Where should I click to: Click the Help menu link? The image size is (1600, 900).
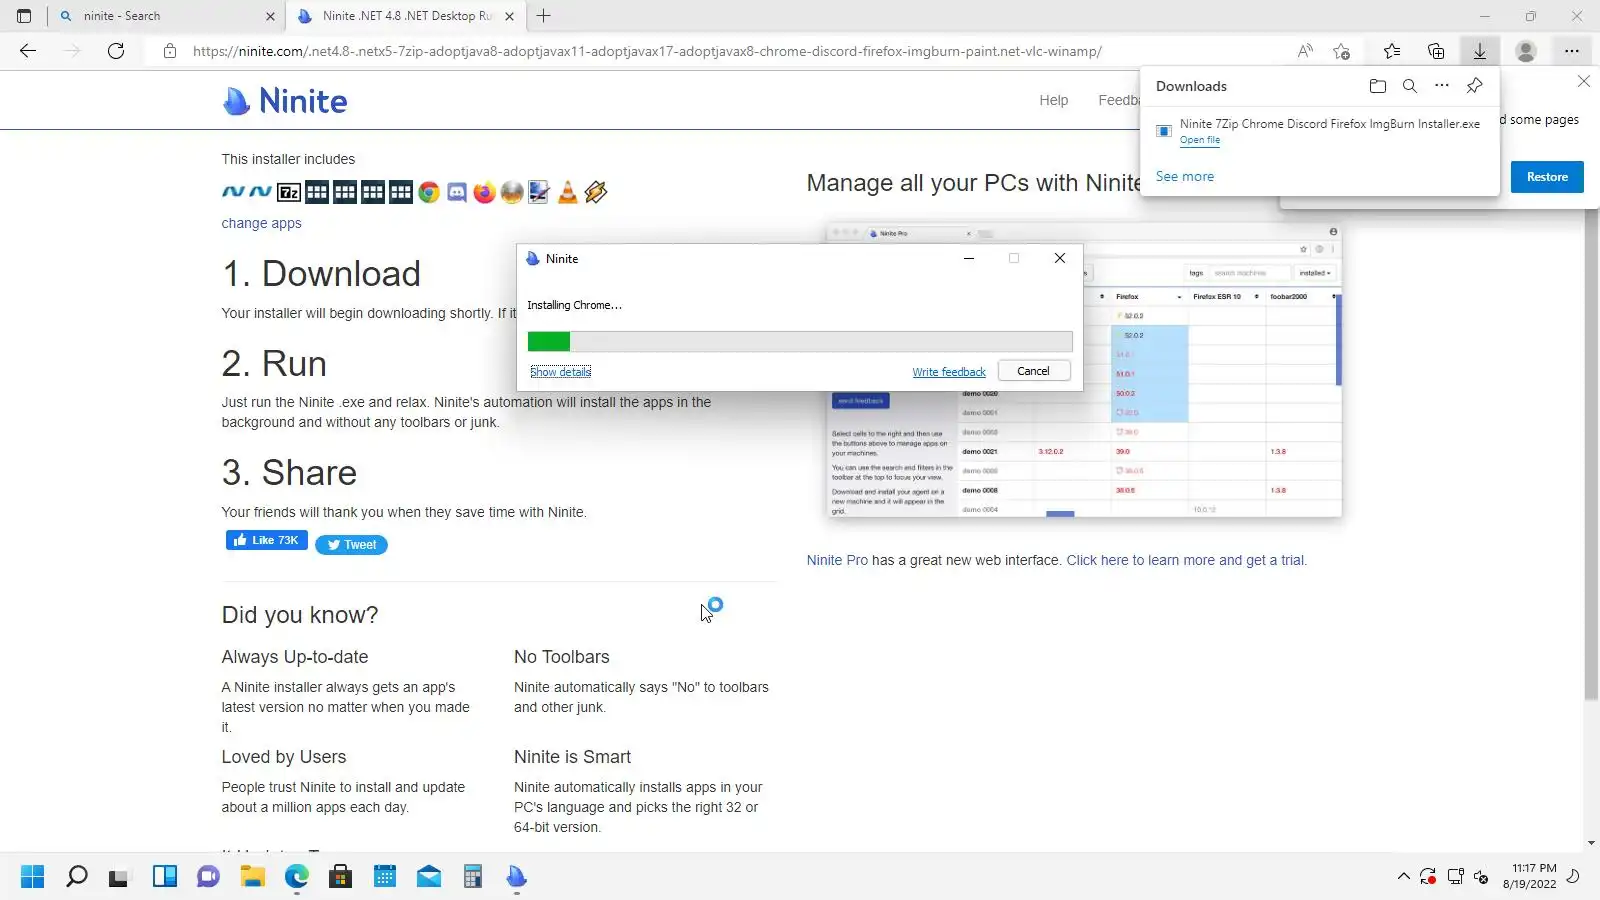(1054, 100)
